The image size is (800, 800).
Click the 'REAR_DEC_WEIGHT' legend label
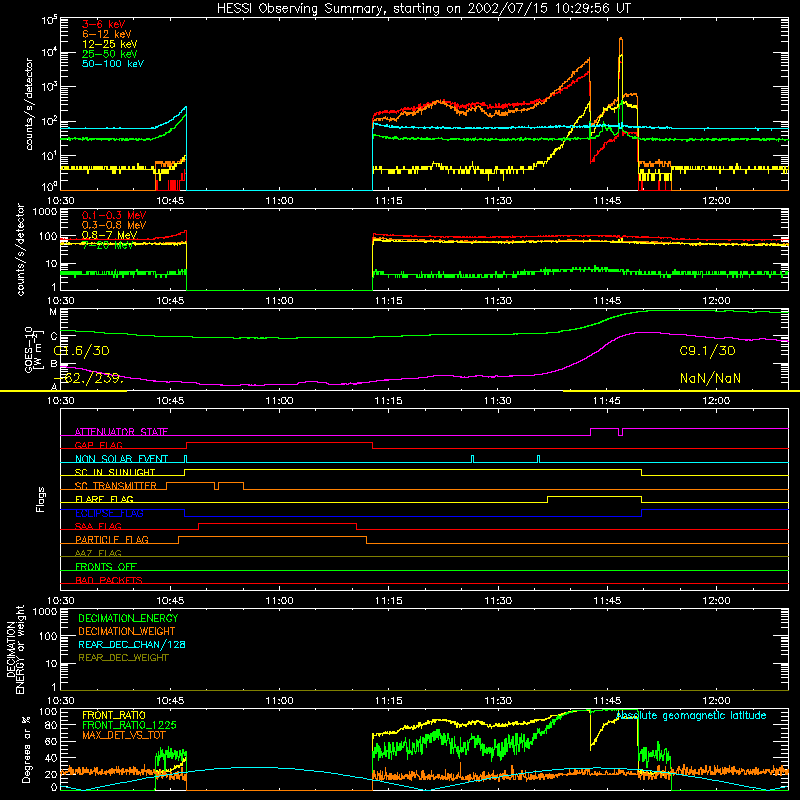click(x=123, y=658)
